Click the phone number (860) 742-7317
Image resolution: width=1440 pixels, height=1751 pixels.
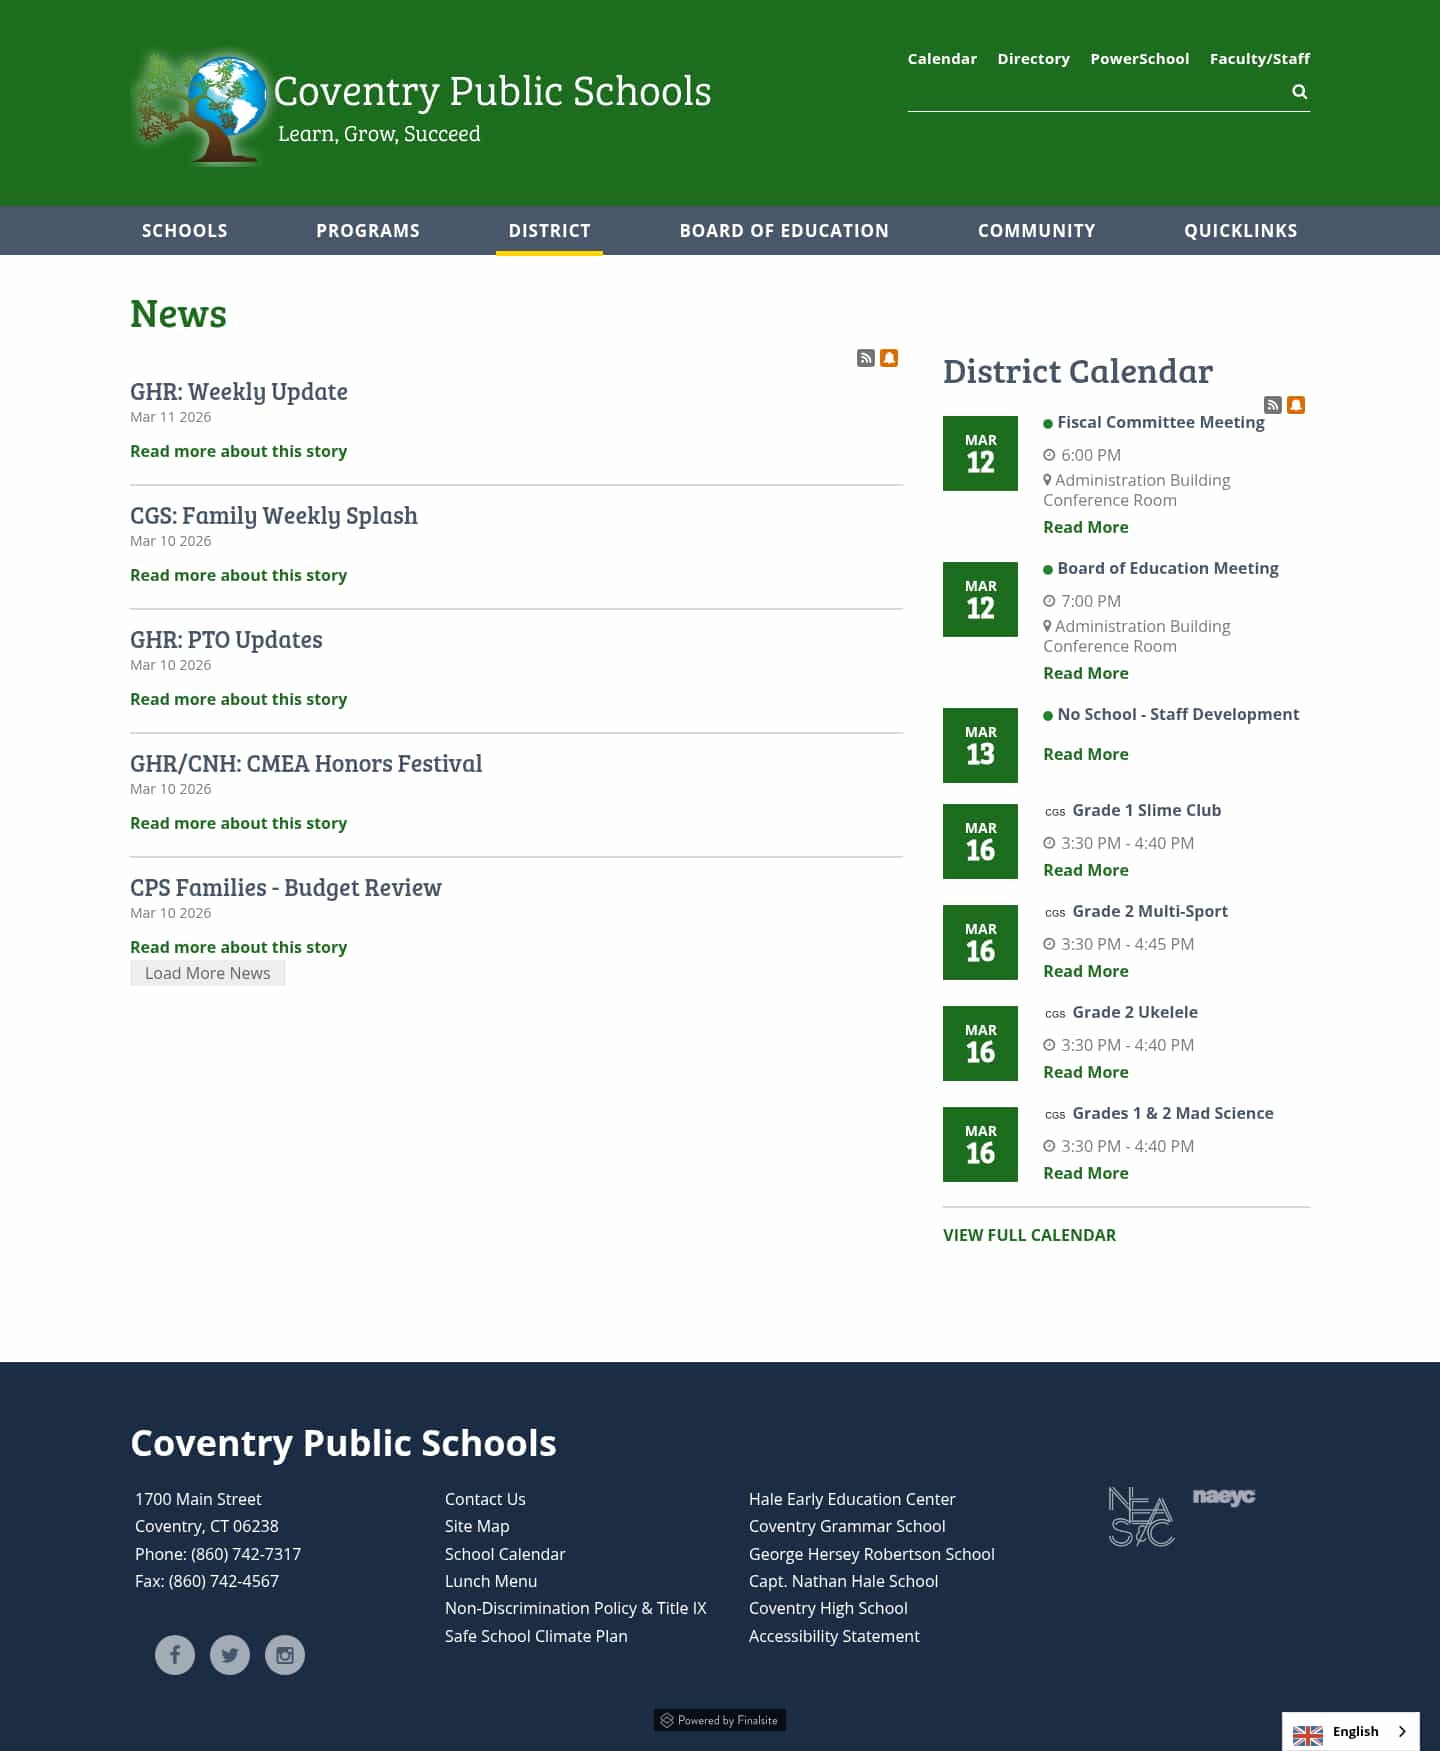click(x=246, y=1554)
